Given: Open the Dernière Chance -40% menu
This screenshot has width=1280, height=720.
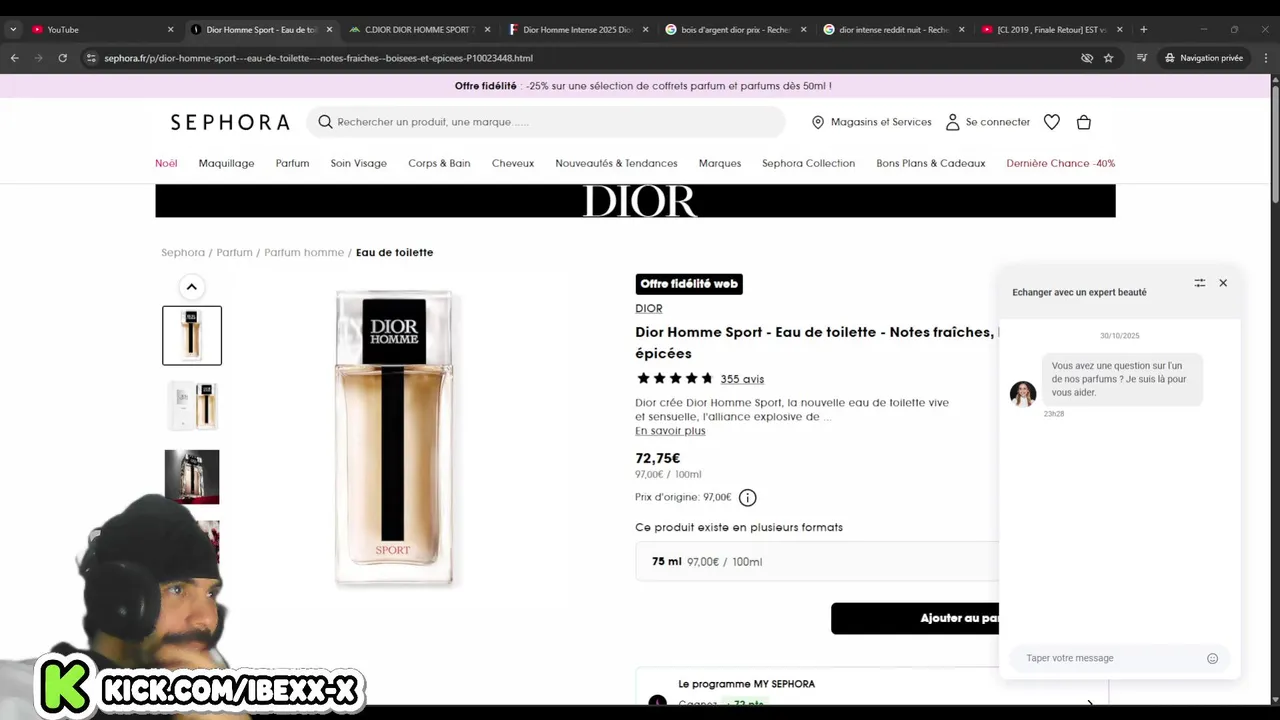Looking at the screenshot, I should [1061, 163].
